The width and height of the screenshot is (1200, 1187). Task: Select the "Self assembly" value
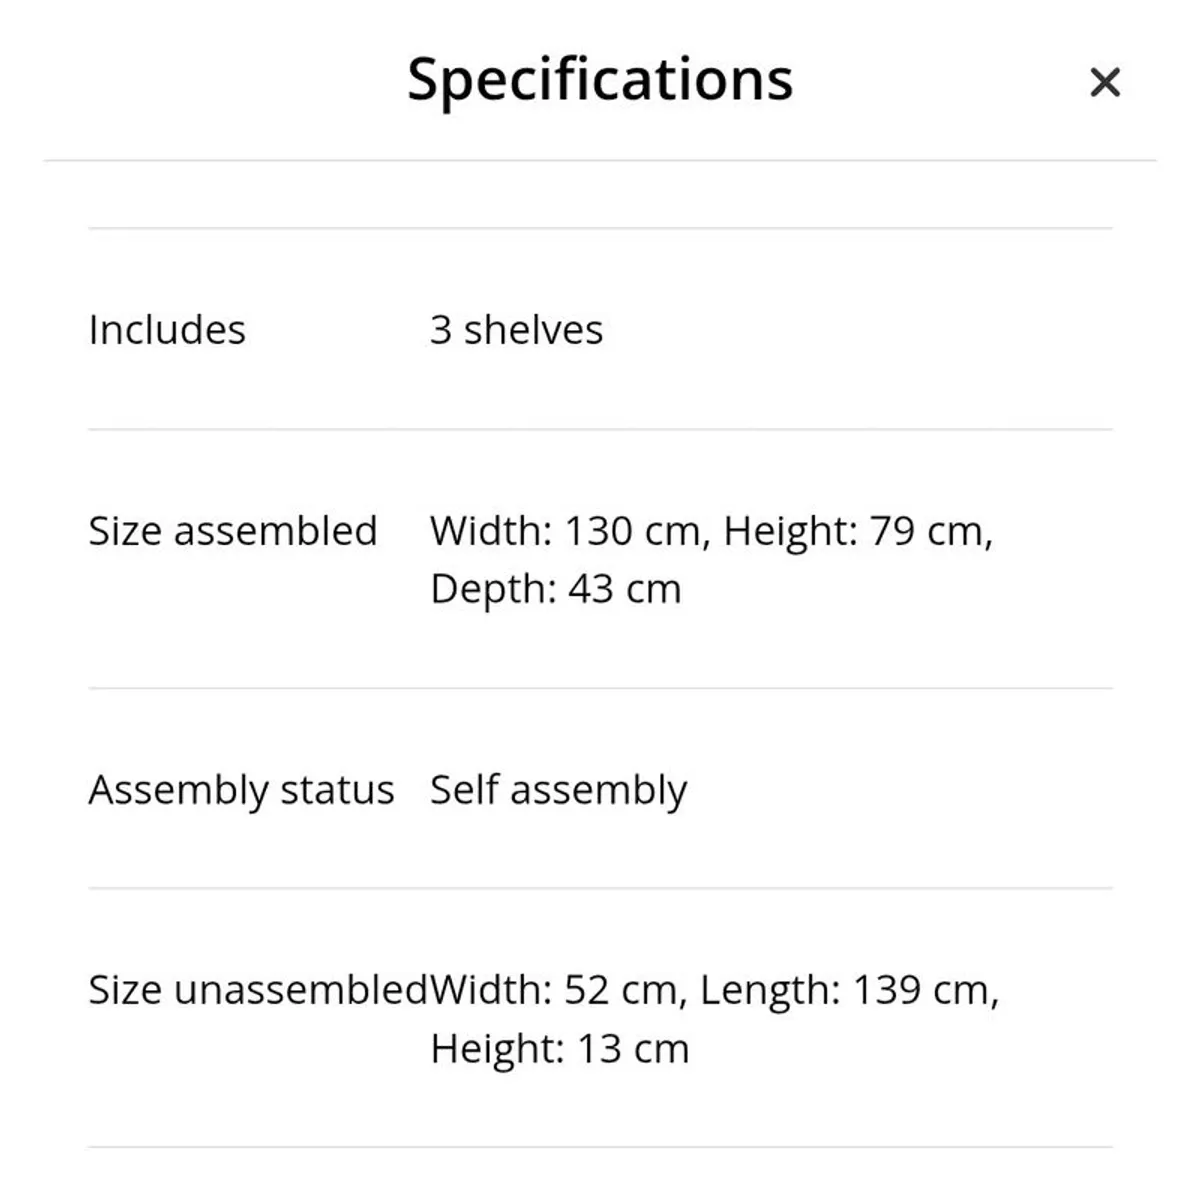click(x=558, y=790)
